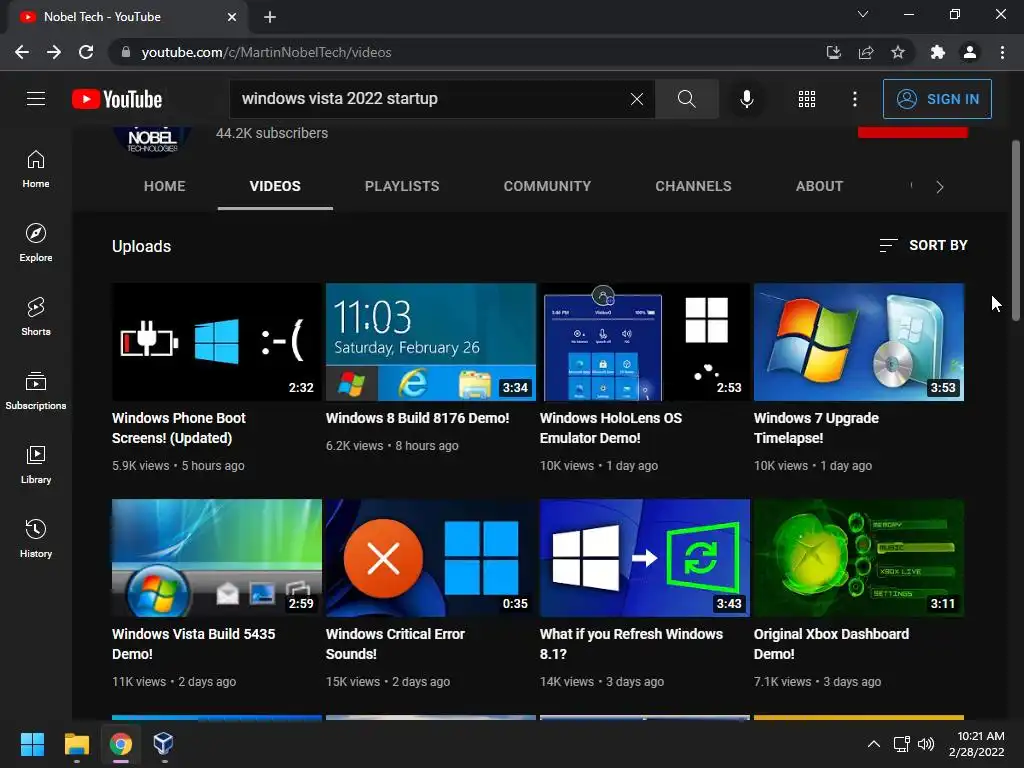
Task: Open Original Xbox Dashboard Demo title
Action: point(831,644)
